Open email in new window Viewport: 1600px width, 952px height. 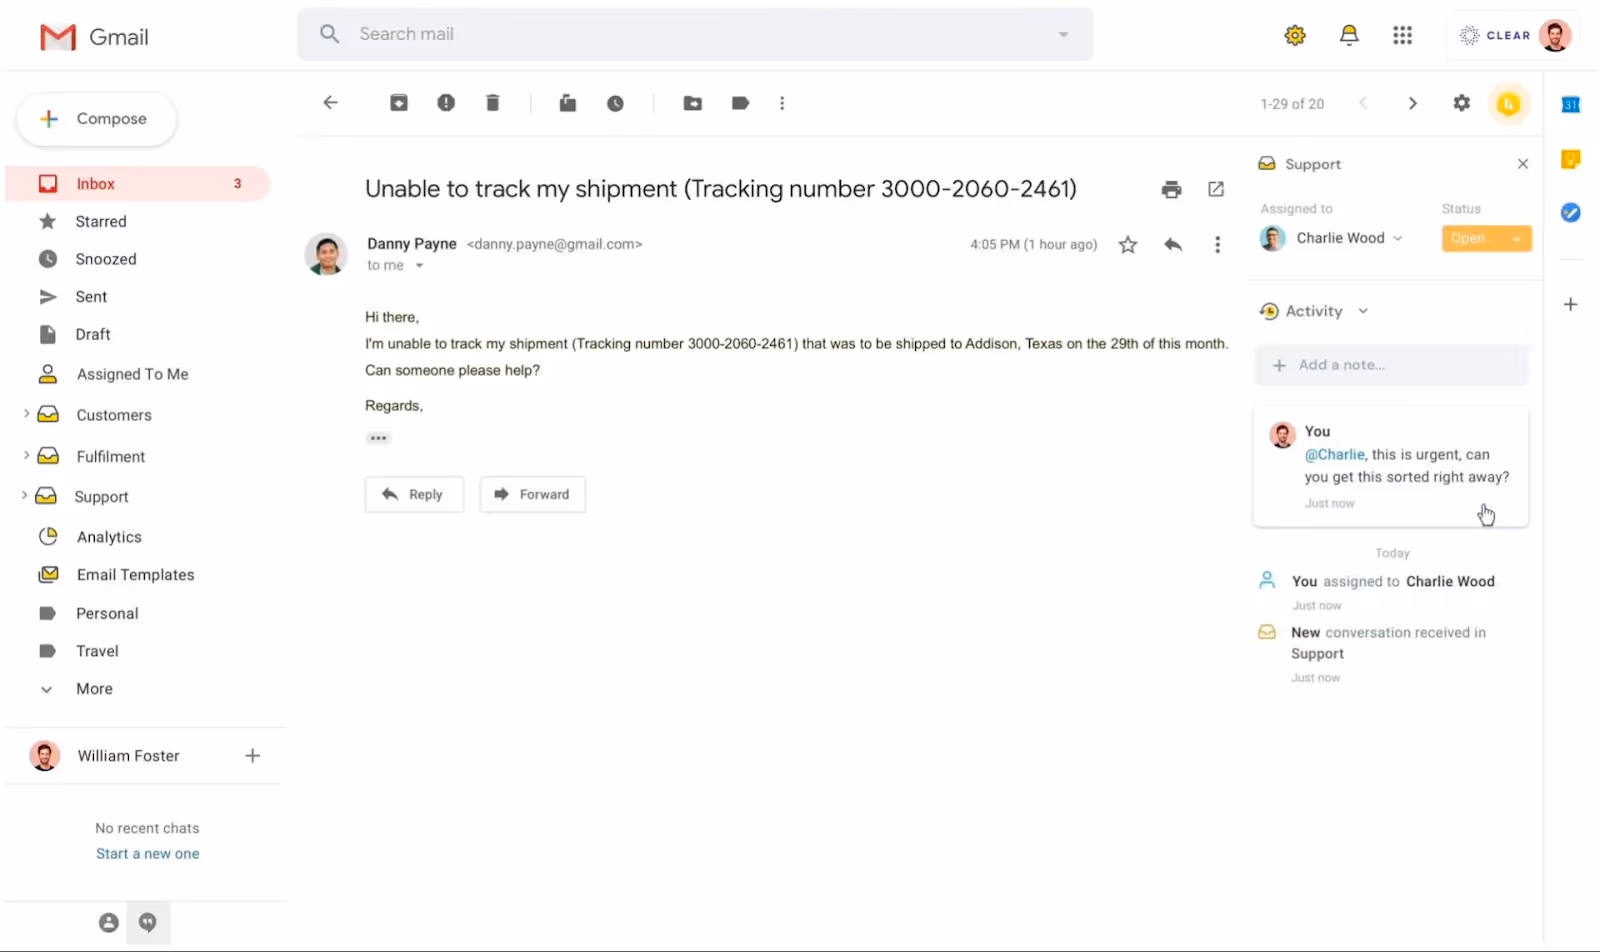tap(1216, 189)
